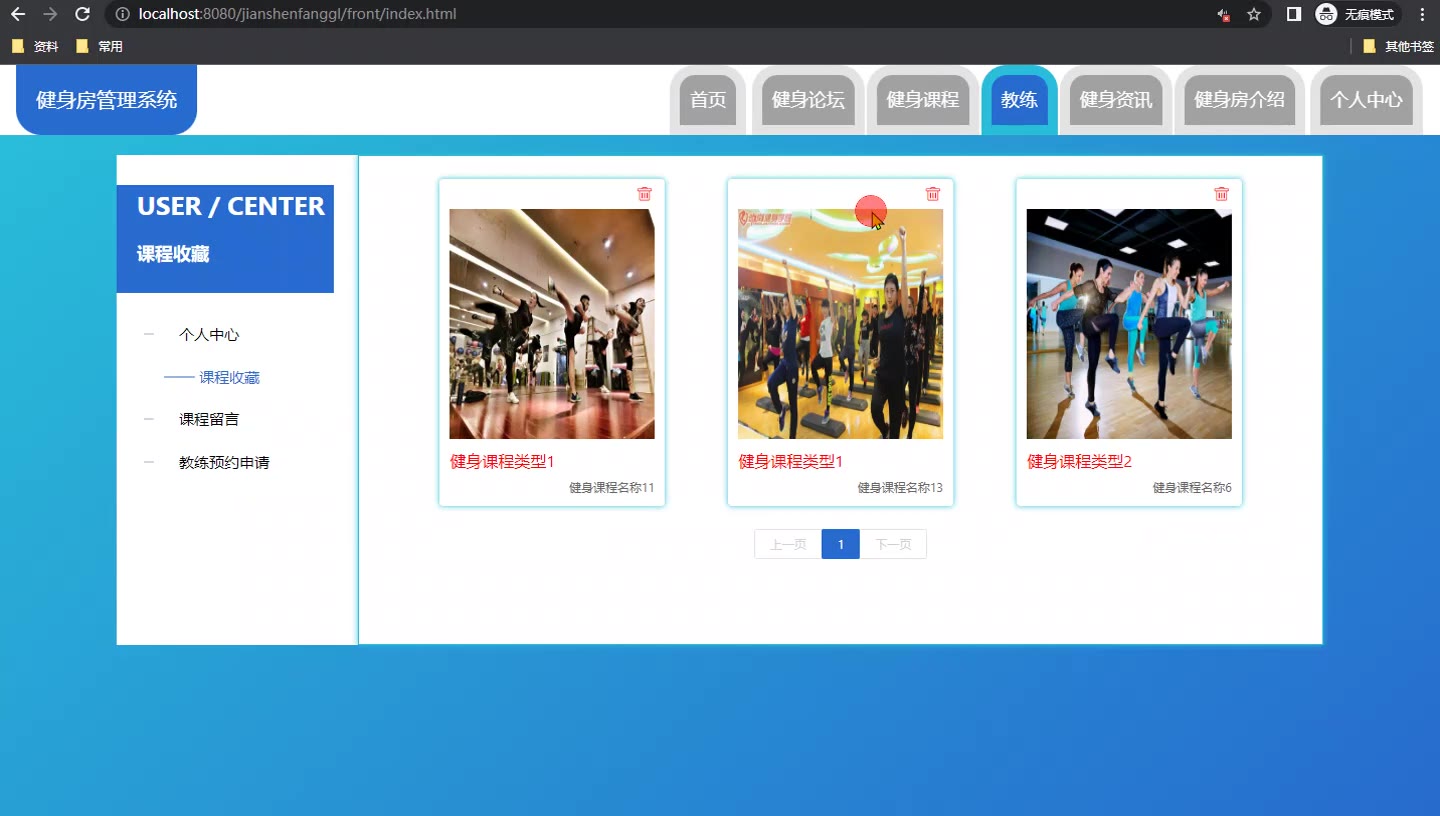Open the 常用 bookmark folder
Image resolution: width=1440 pixels, height=816 pixels.
99,46
